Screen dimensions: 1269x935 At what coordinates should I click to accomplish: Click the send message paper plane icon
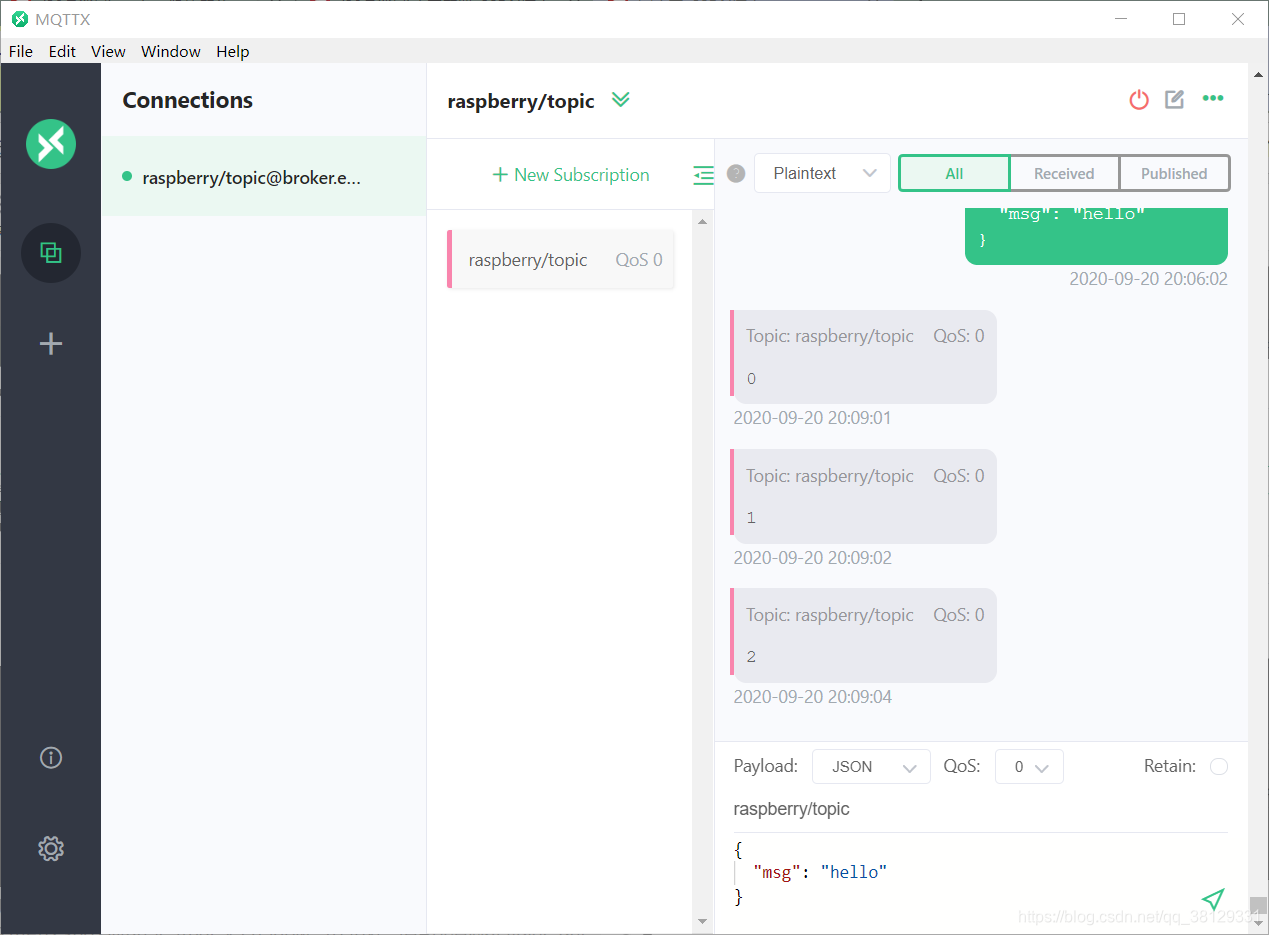(1213, 898)
